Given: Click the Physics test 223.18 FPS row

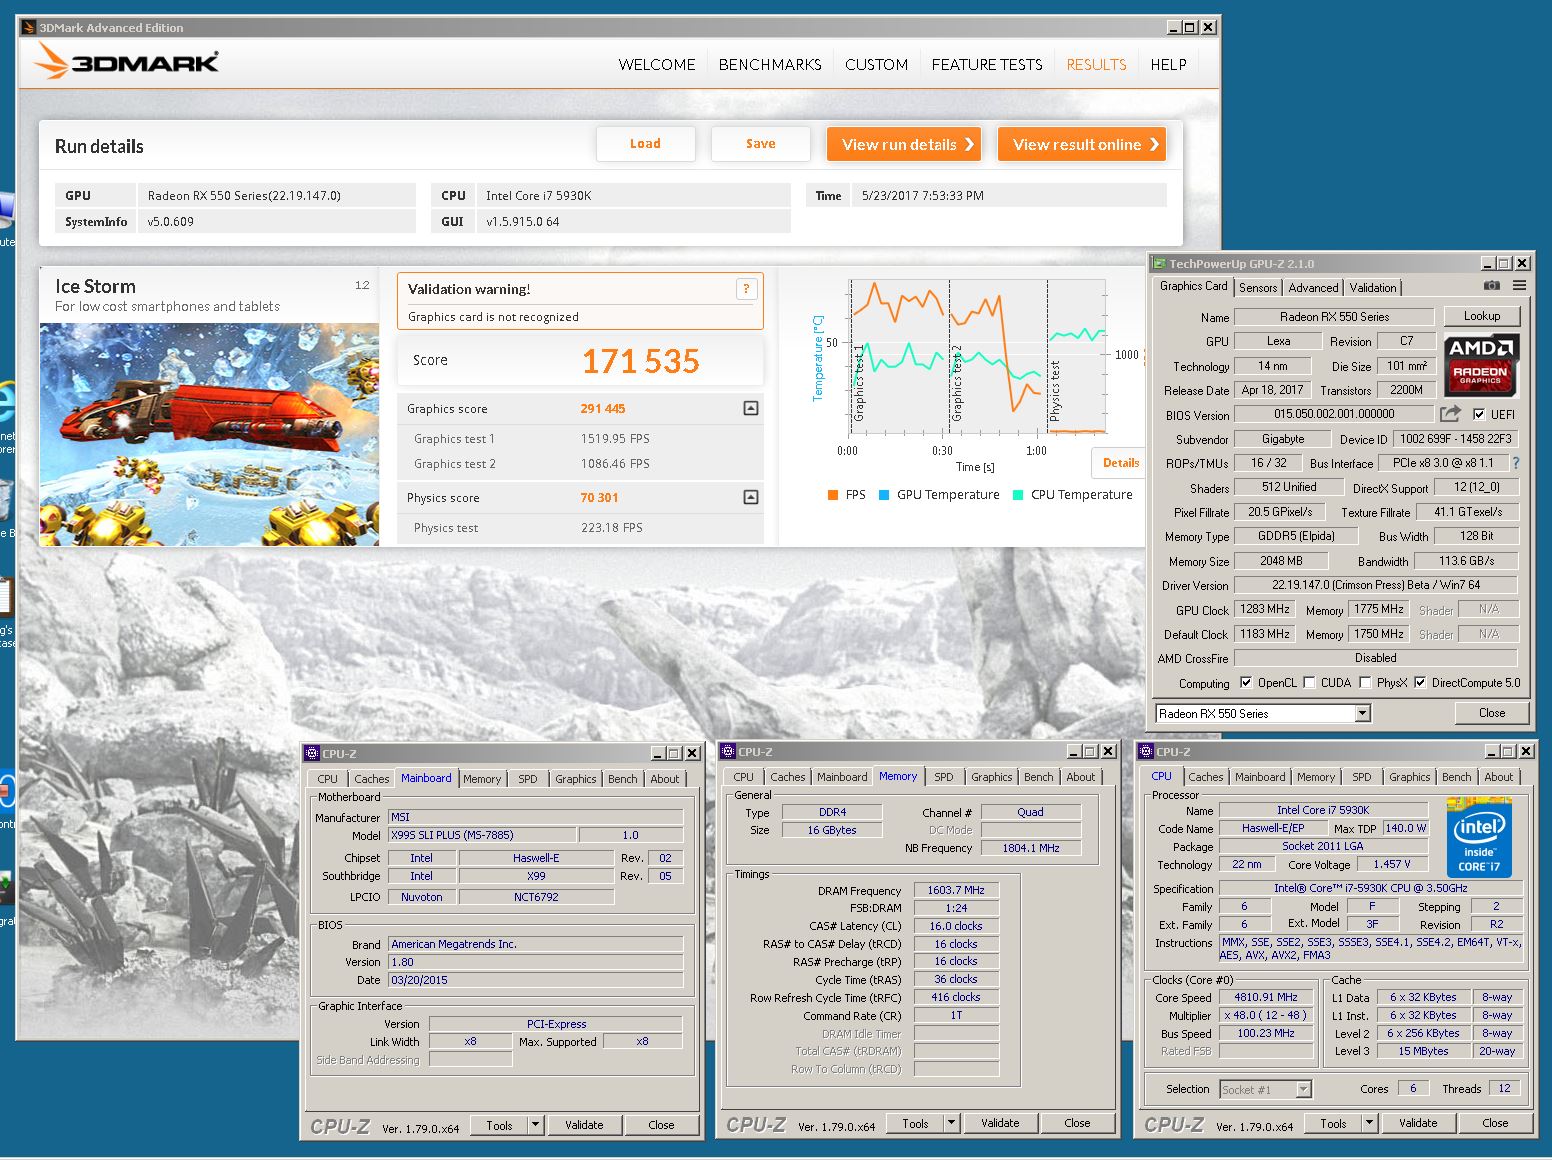Looking at the screenshot, I should coord(580,528).
